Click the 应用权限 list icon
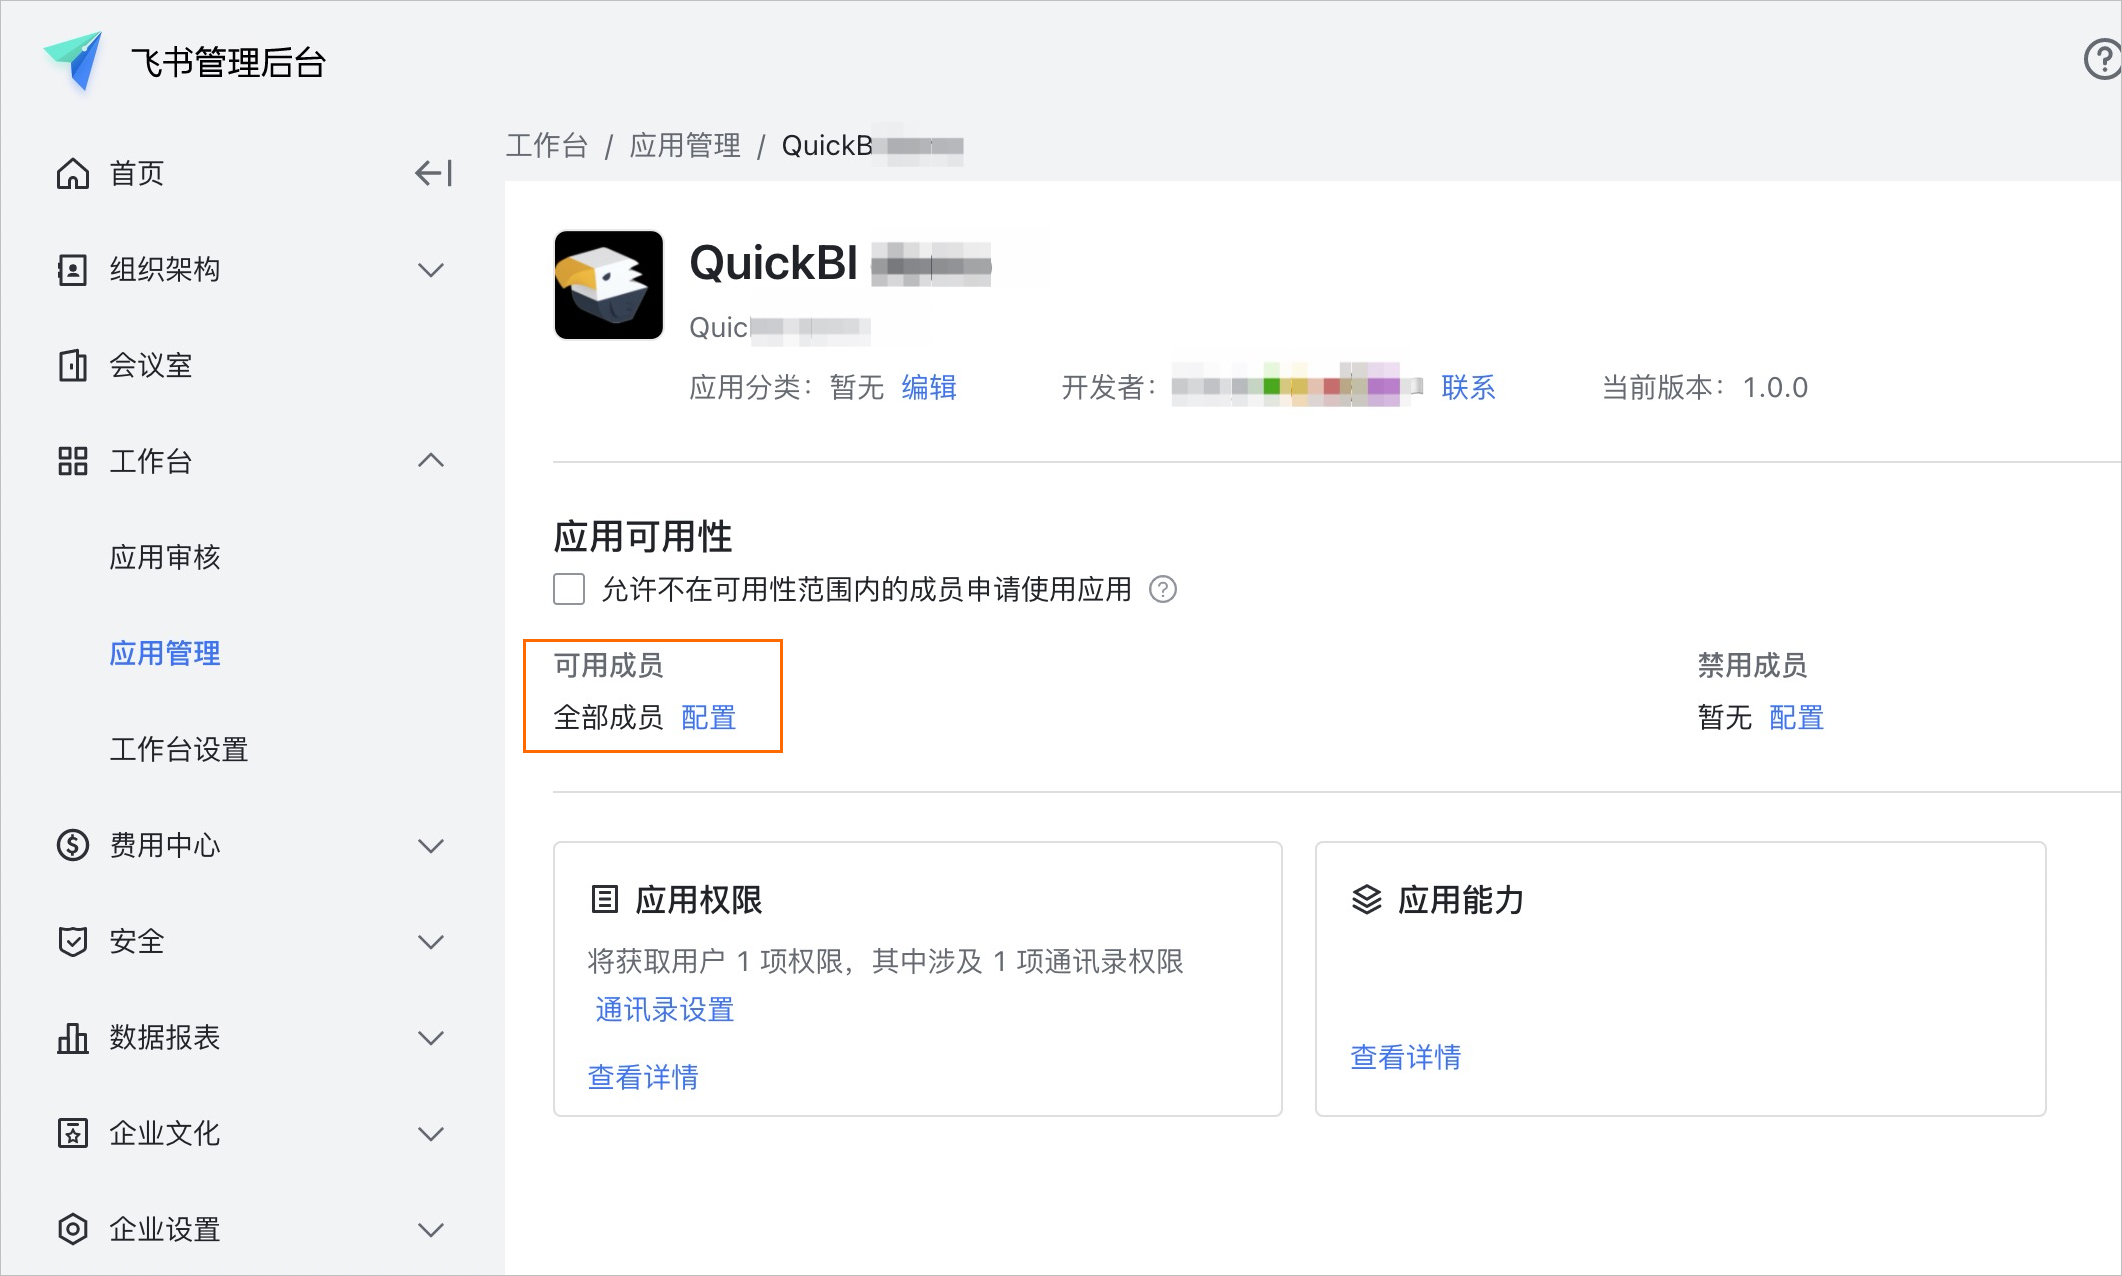The image size is (2122, 1276). click(604, 899)
